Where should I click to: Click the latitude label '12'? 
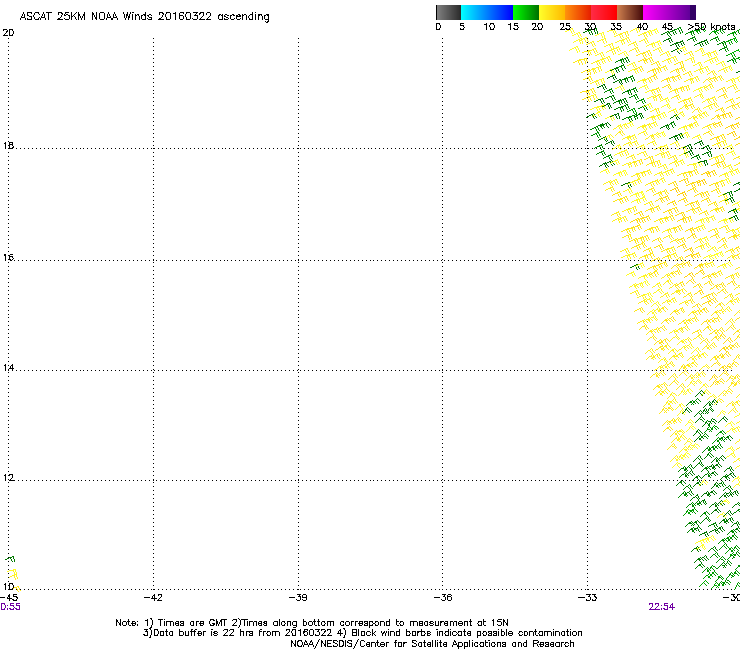pyautogui.click(x=8, y=478)
